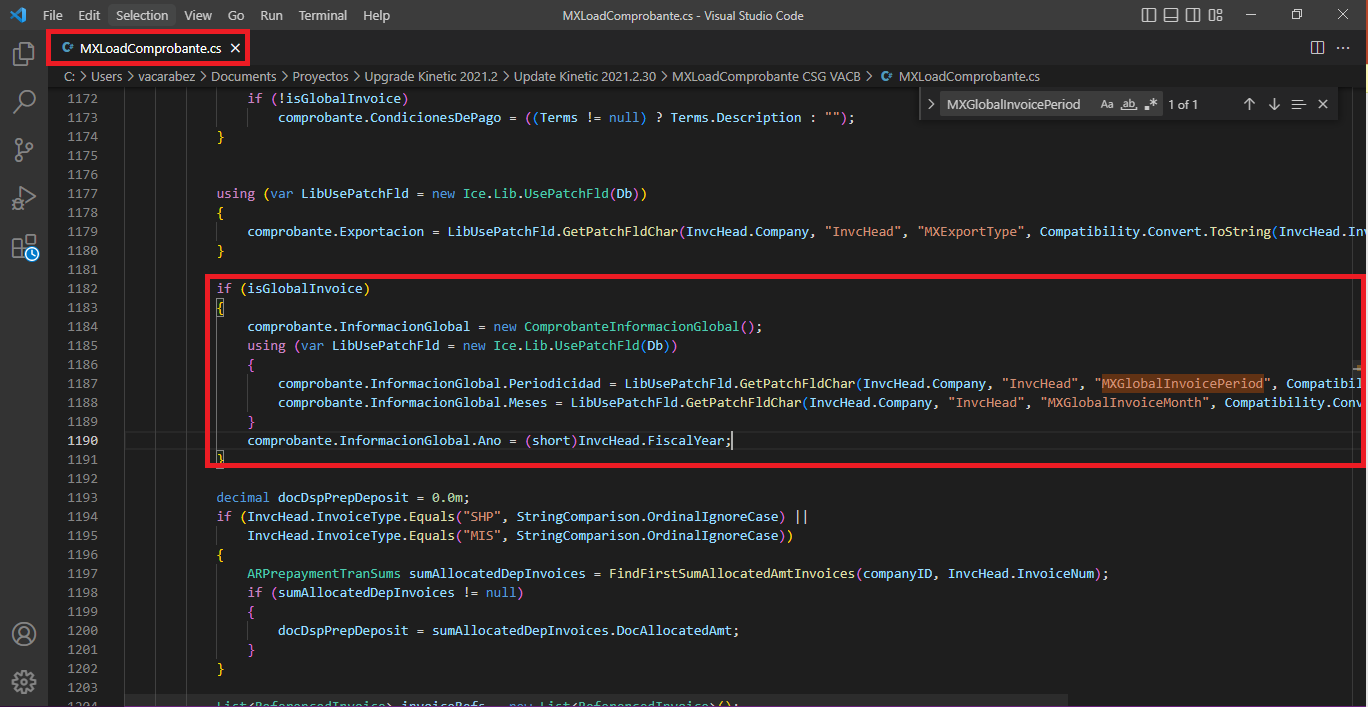Toggle Match Whole Word in find
The image size is (1368, 707).
tap(1129, 104)
